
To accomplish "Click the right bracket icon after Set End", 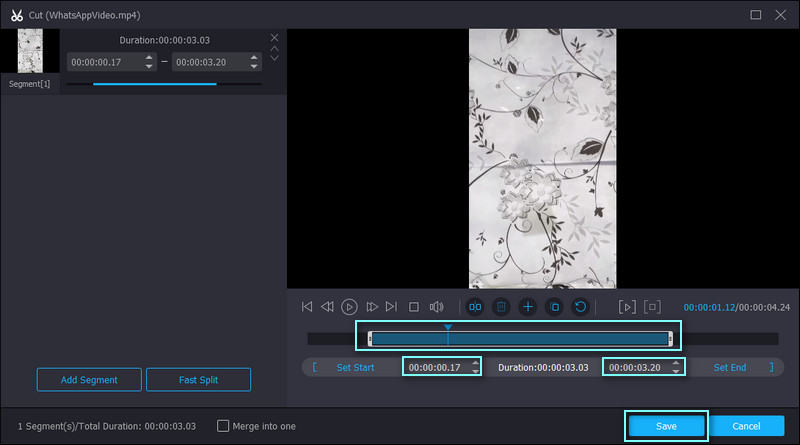I will click(x=771, y=367).
